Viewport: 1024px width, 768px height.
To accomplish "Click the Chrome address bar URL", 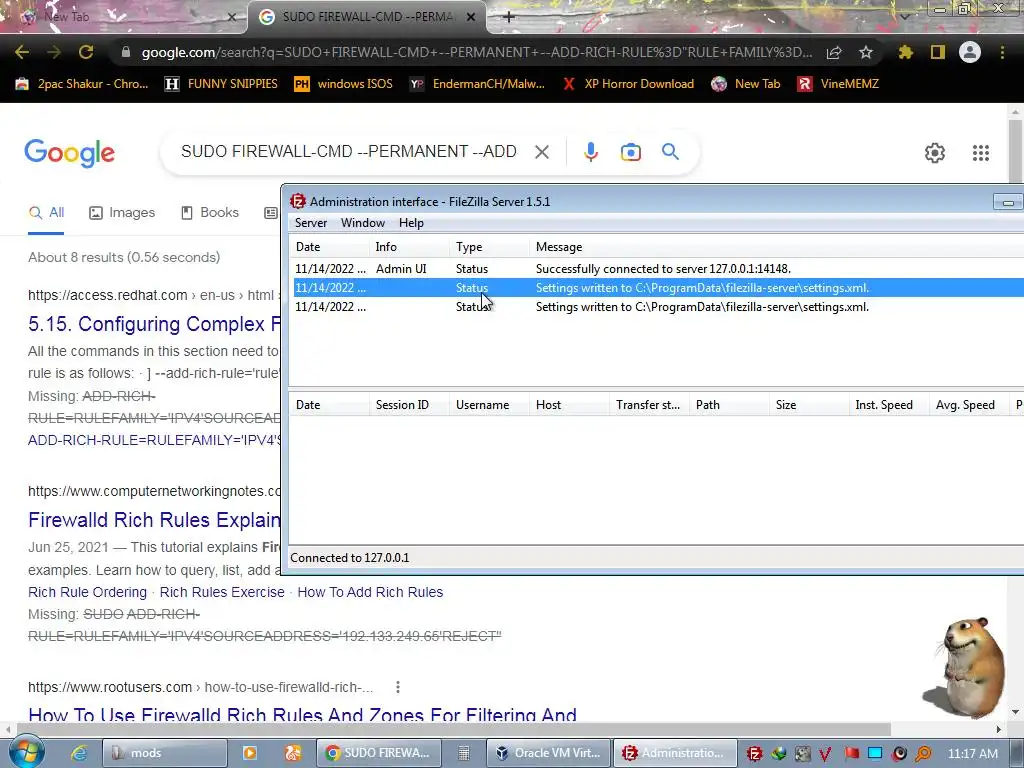I will 477,52.
